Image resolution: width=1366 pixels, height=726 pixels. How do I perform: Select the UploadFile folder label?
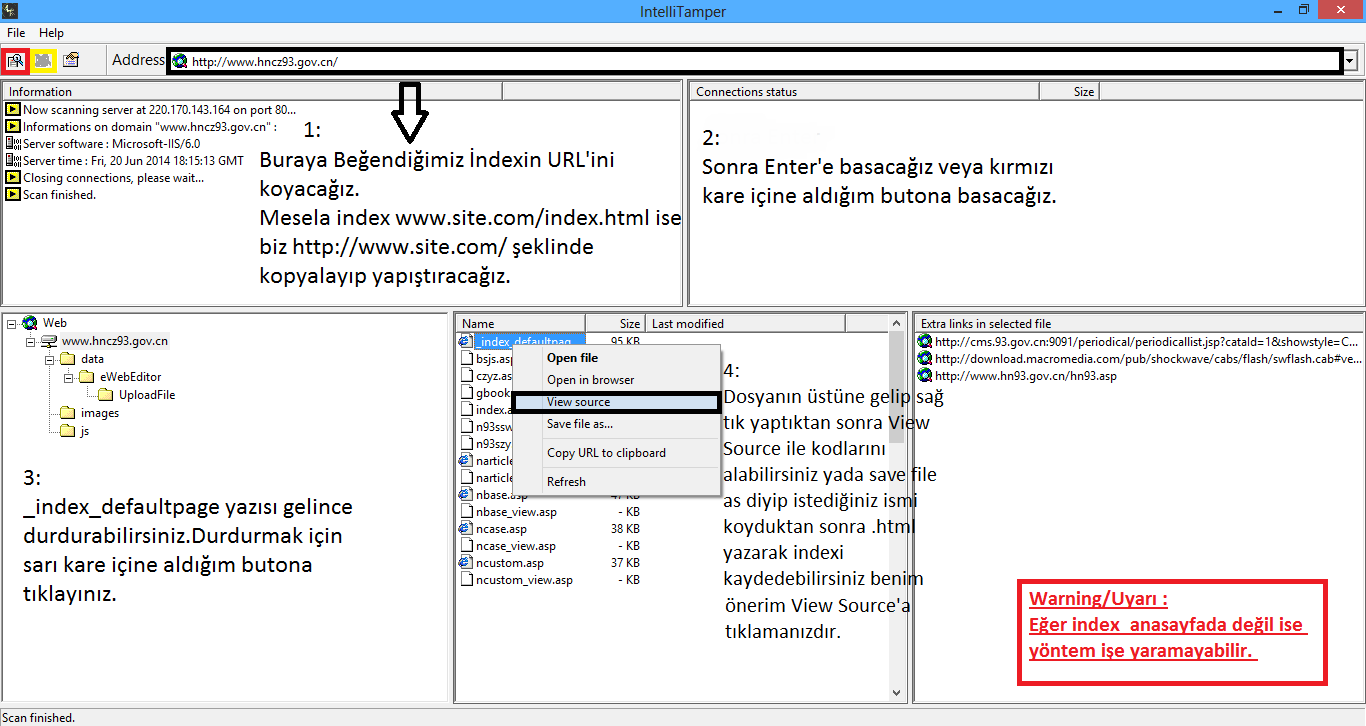point(147,395)
